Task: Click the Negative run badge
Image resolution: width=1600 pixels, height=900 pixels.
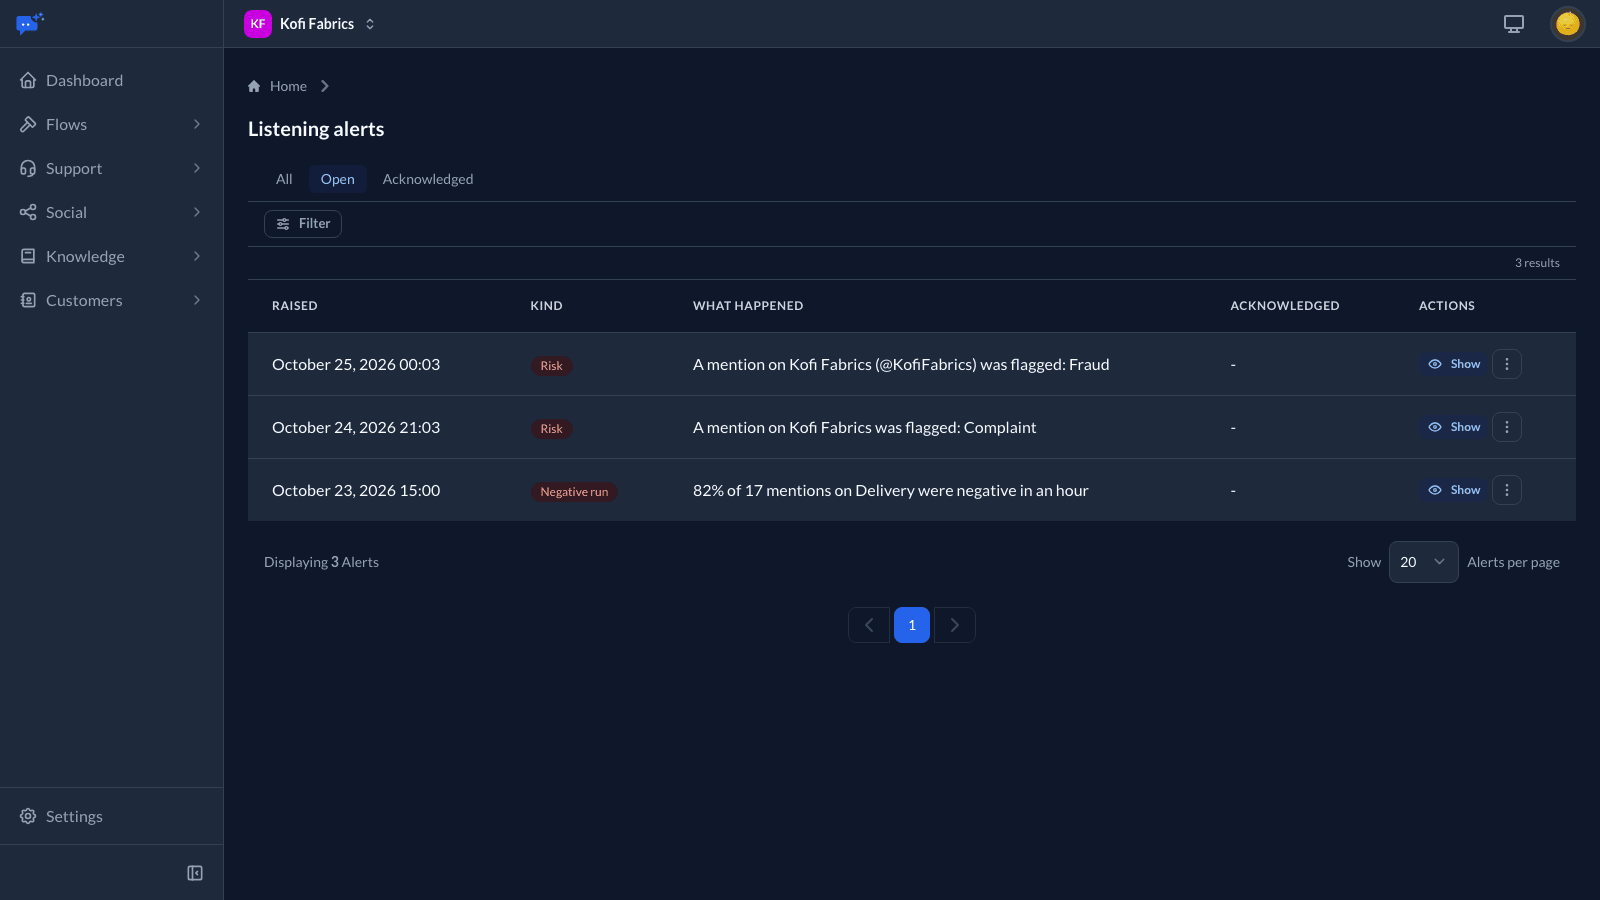Action: pyautogui.click(x=574, y=492)
